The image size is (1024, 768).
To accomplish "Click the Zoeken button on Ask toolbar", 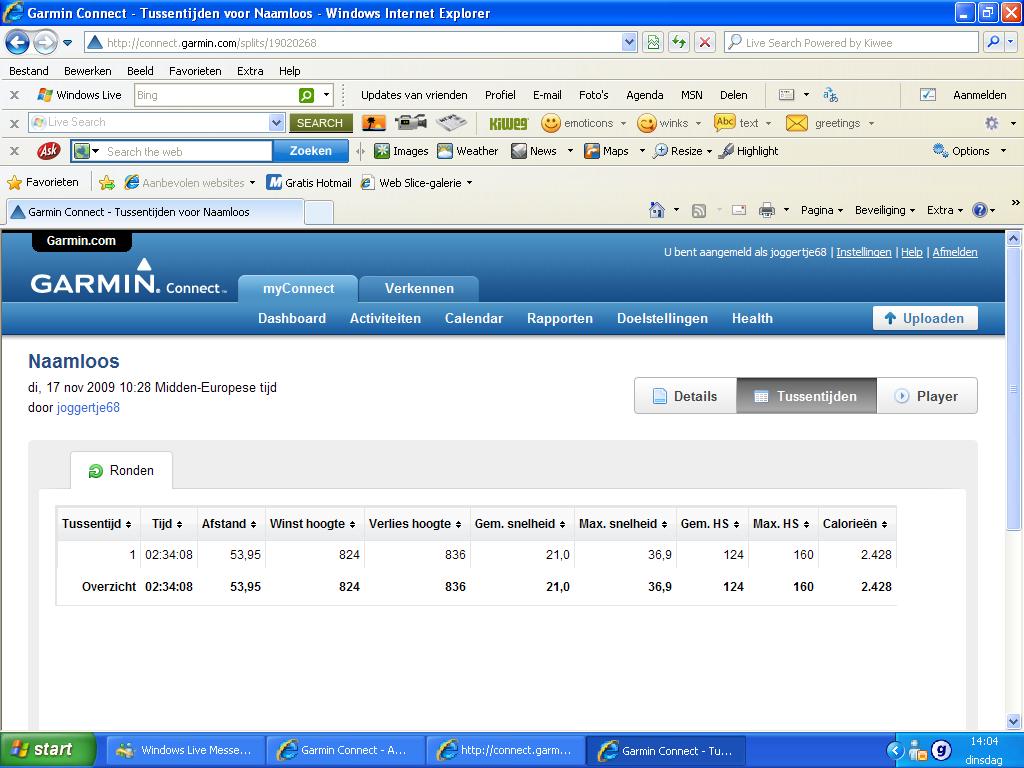I will pos(311,151).
